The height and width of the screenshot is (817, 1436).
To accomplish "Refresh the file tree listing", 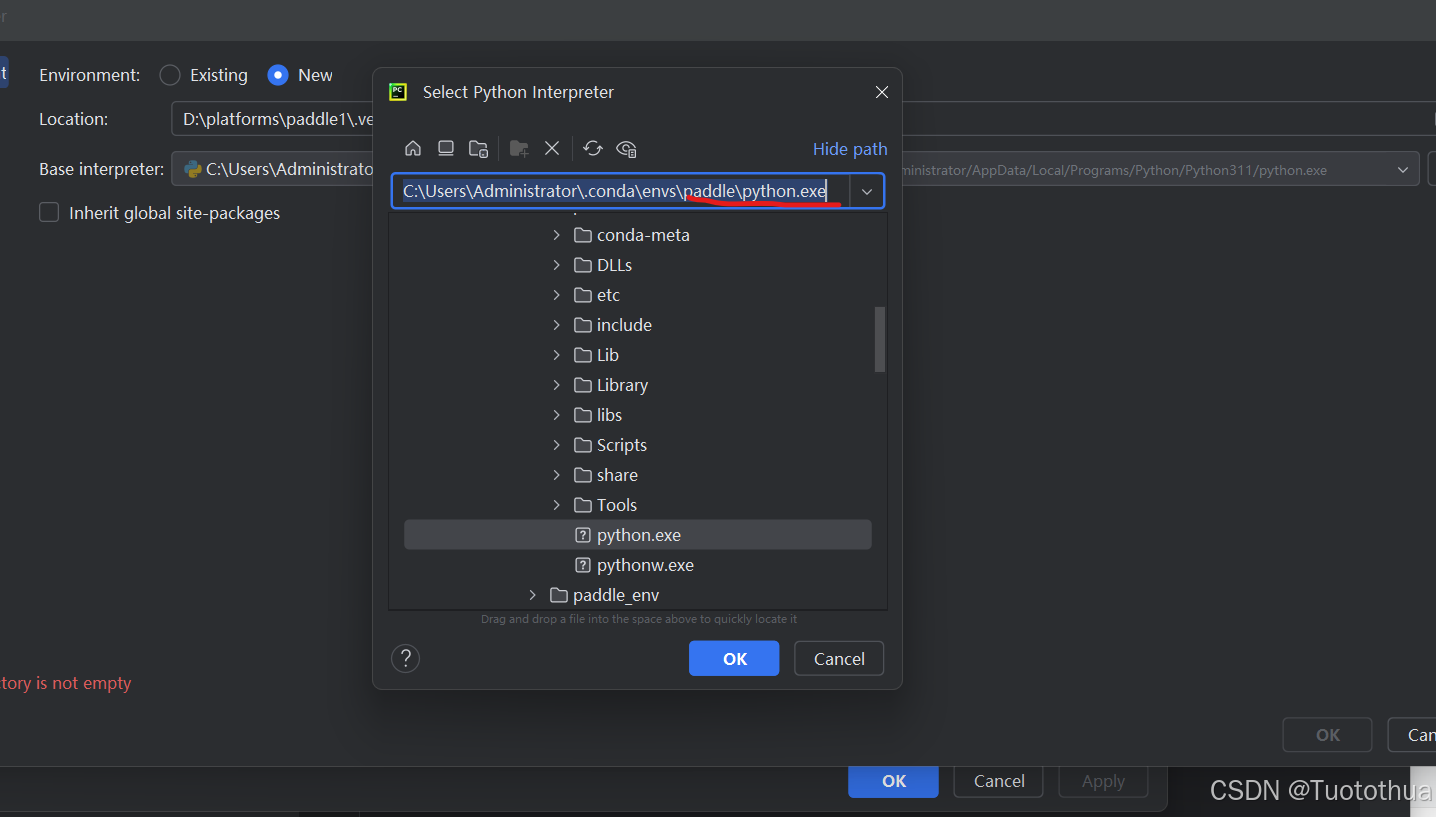I will [592, 148].
